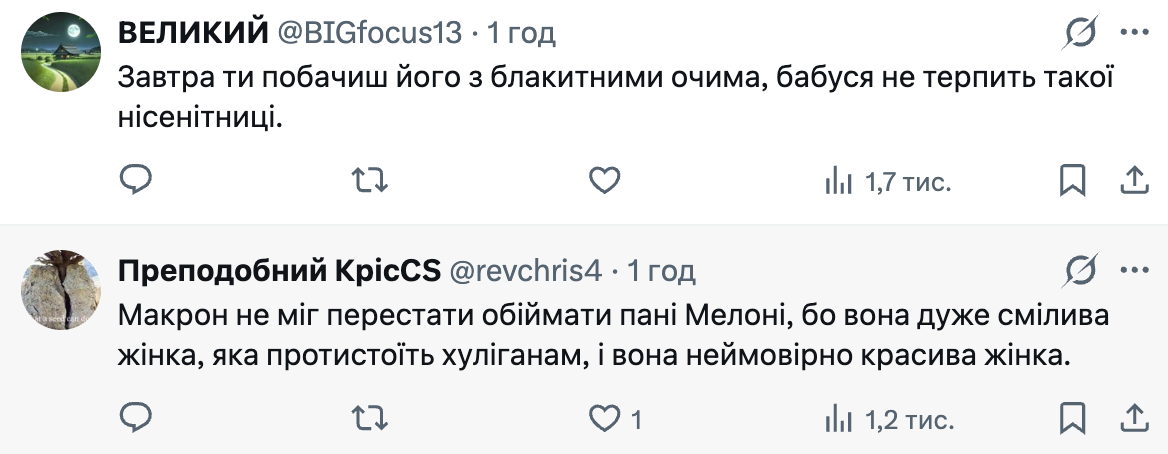
Task: Open more menu for revchris4 tweet
Action: click(1133, 271)
